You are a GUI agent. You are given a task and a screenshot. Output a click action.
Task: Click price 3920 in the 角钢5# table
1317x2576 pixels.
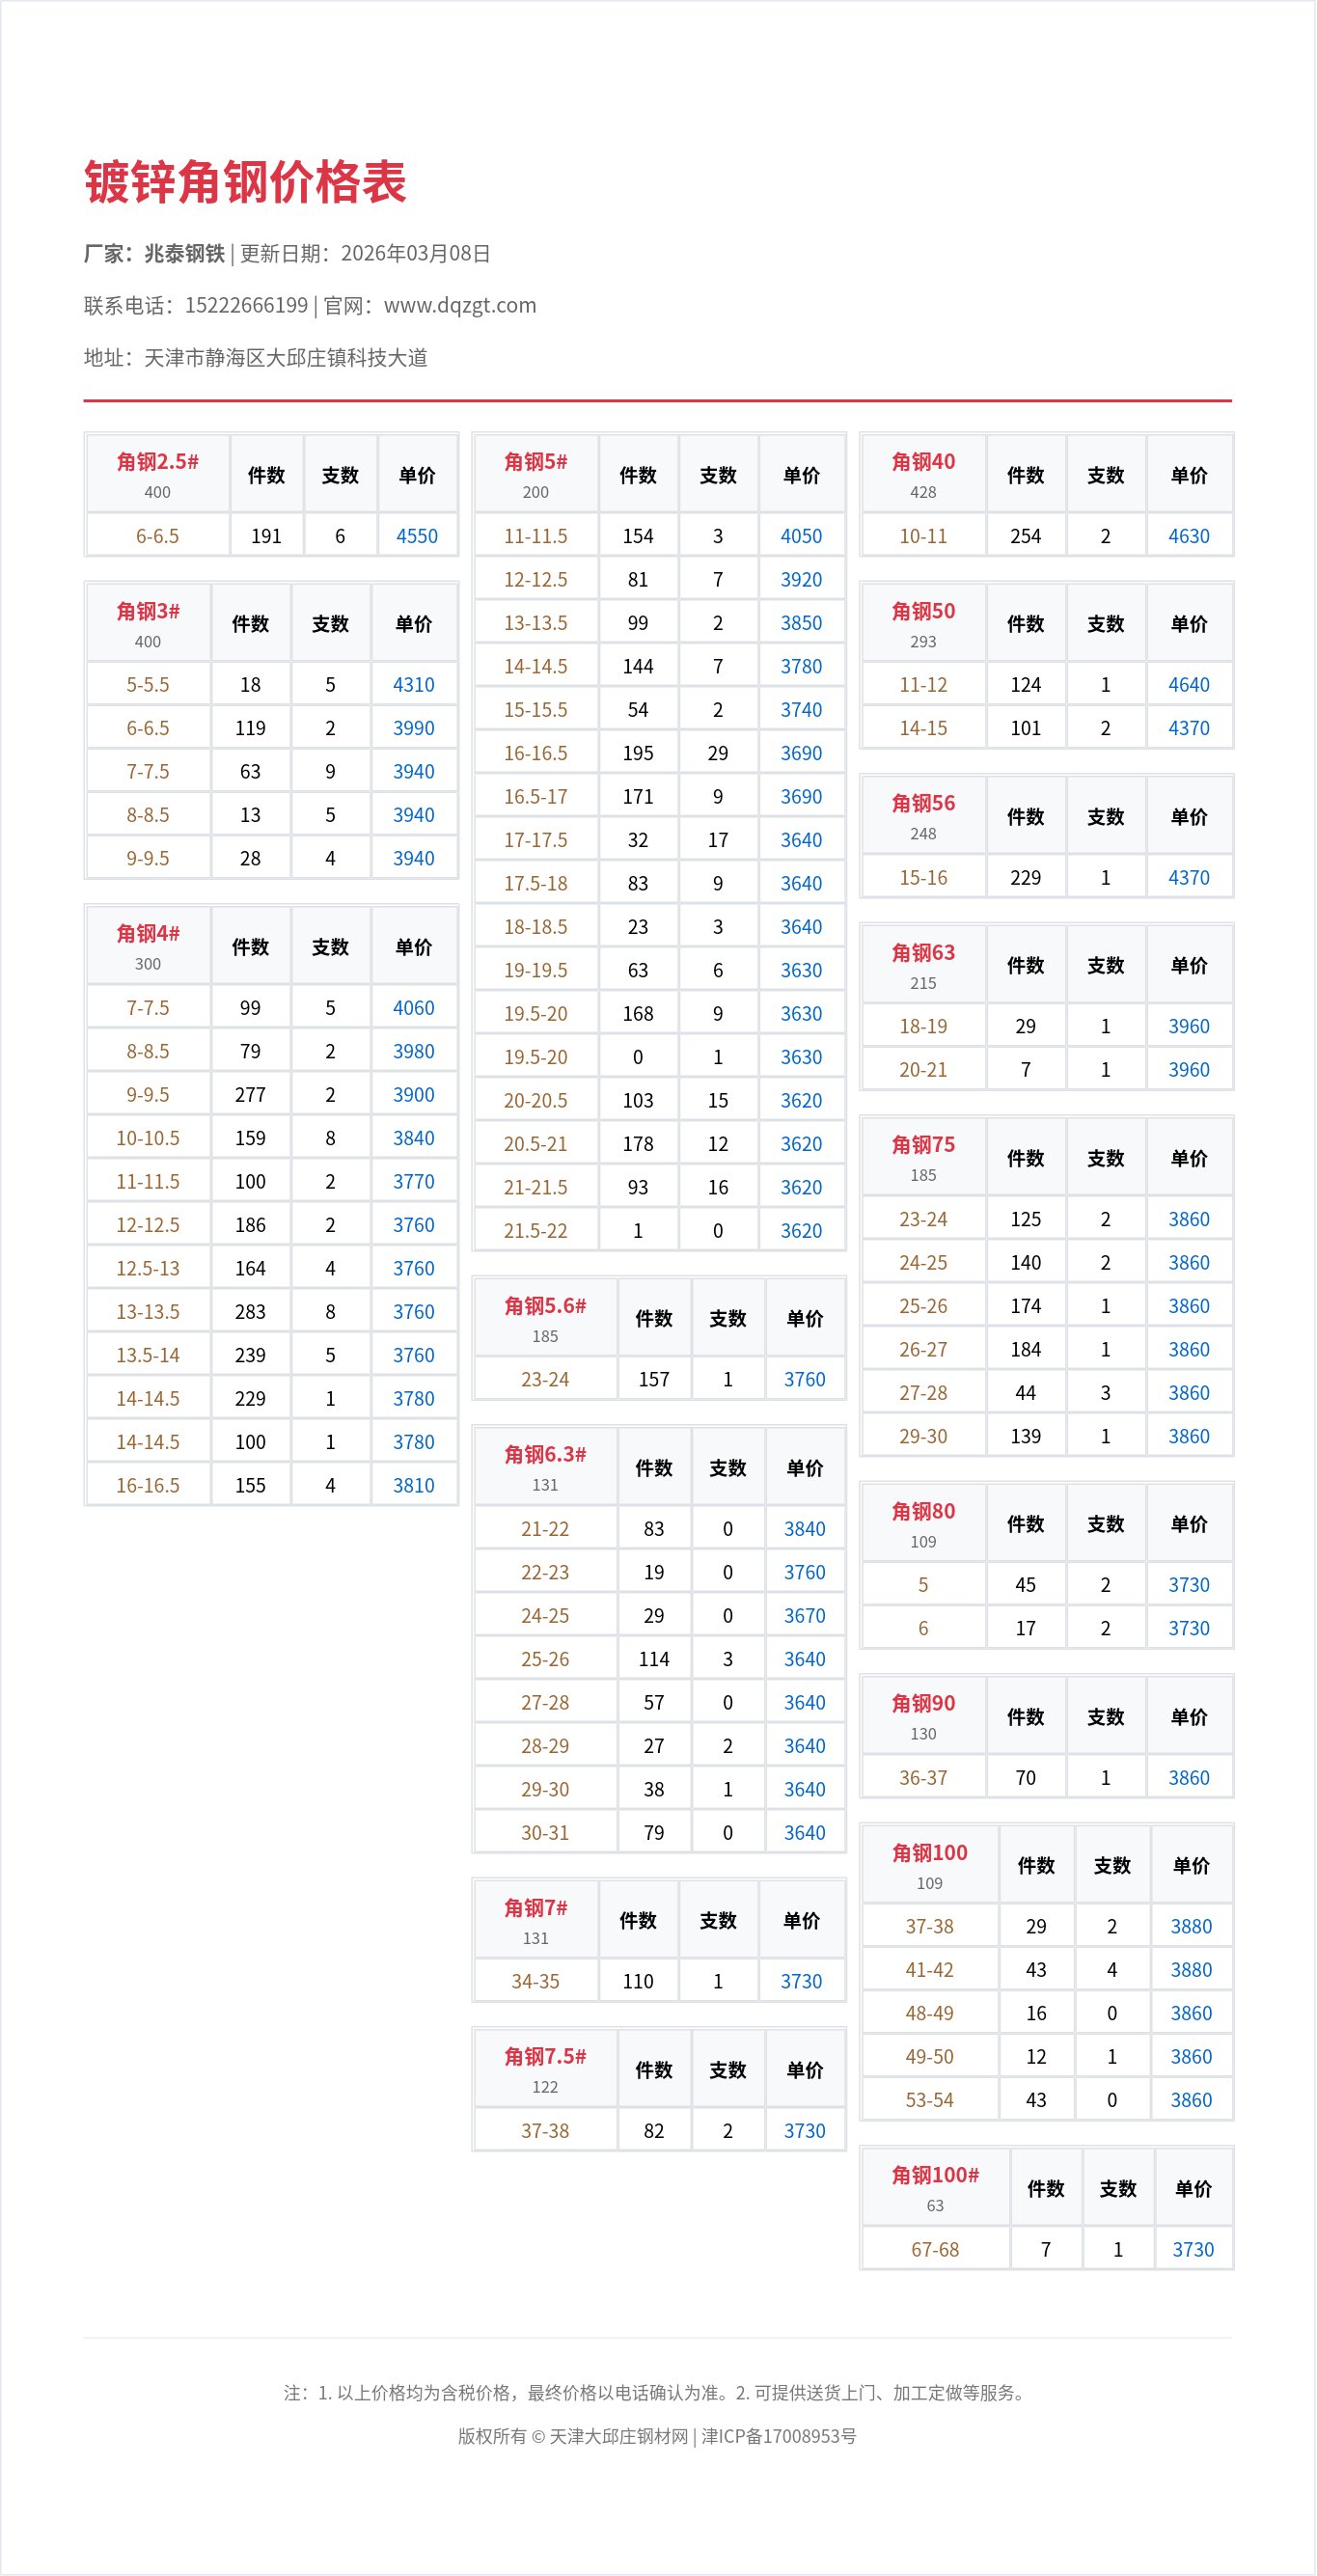click(802, 580)
